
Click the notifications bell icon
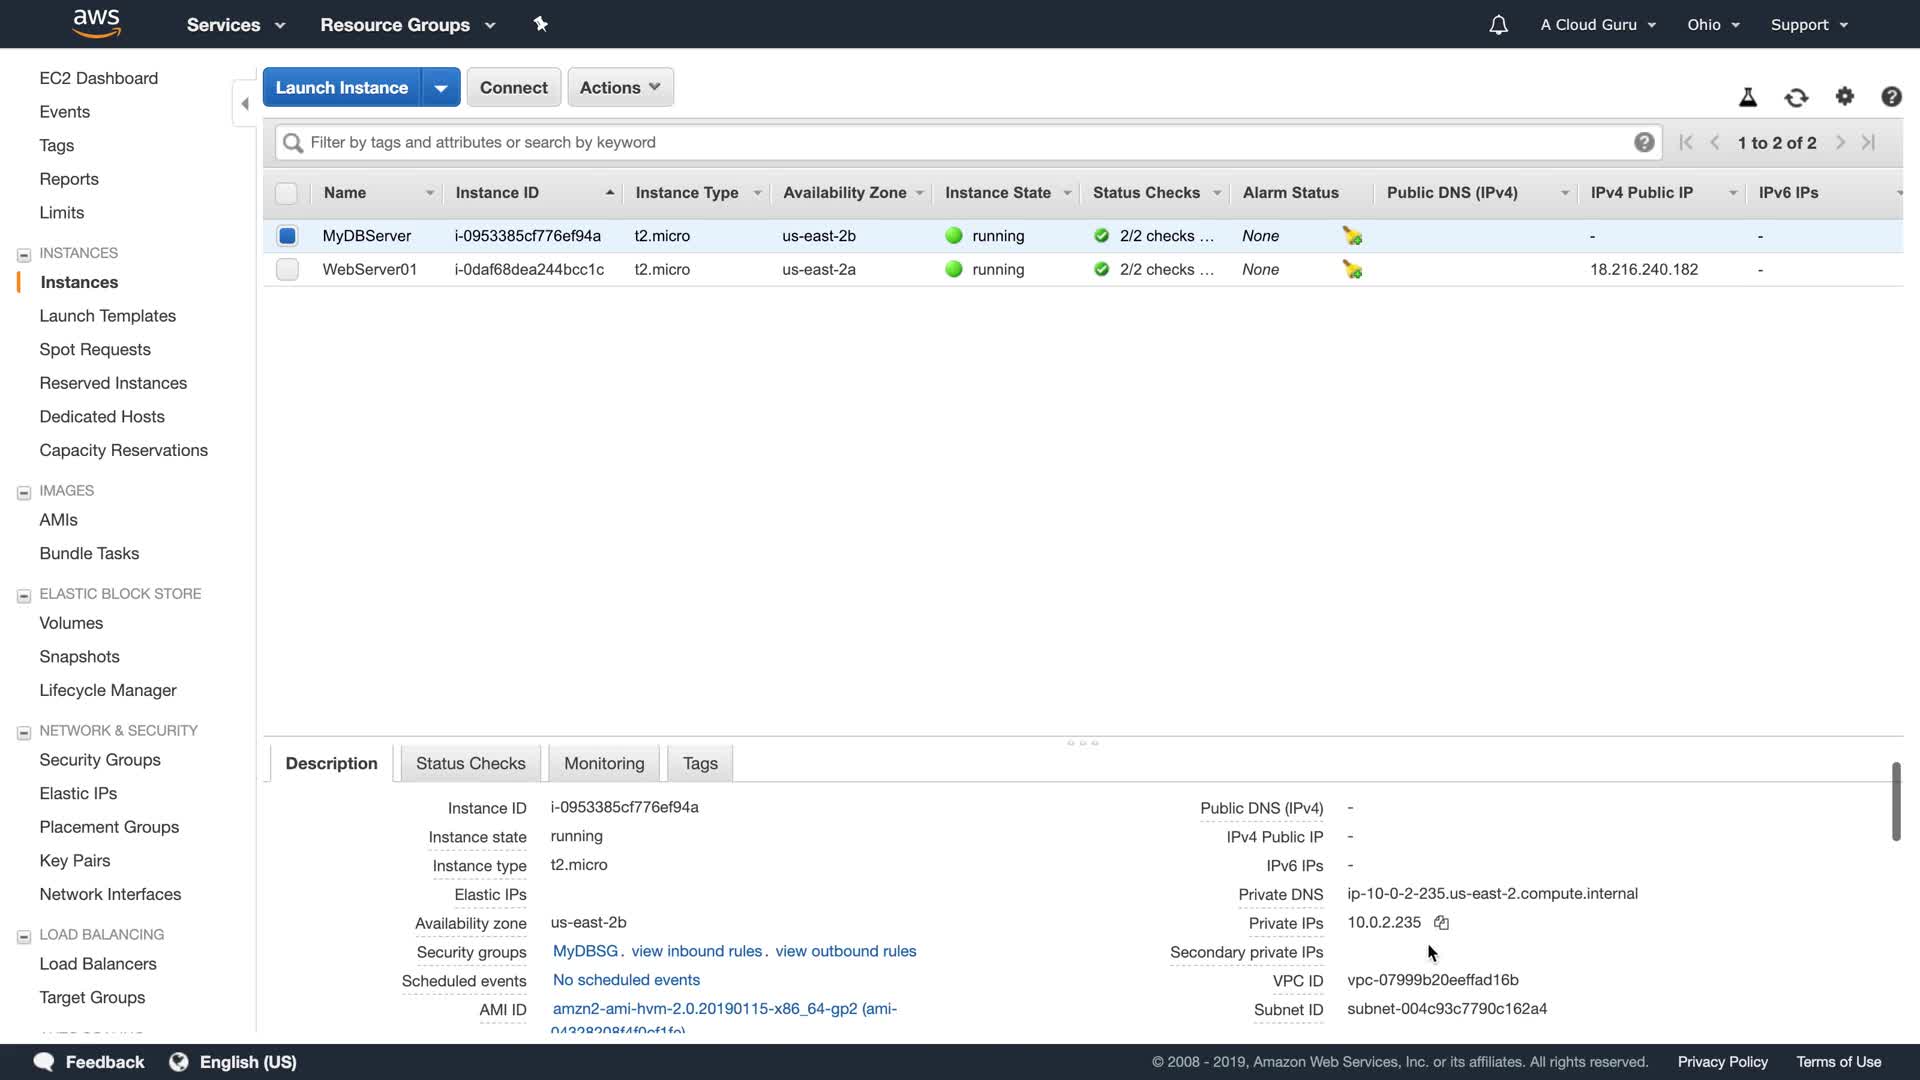click(x=1498, y=25)
